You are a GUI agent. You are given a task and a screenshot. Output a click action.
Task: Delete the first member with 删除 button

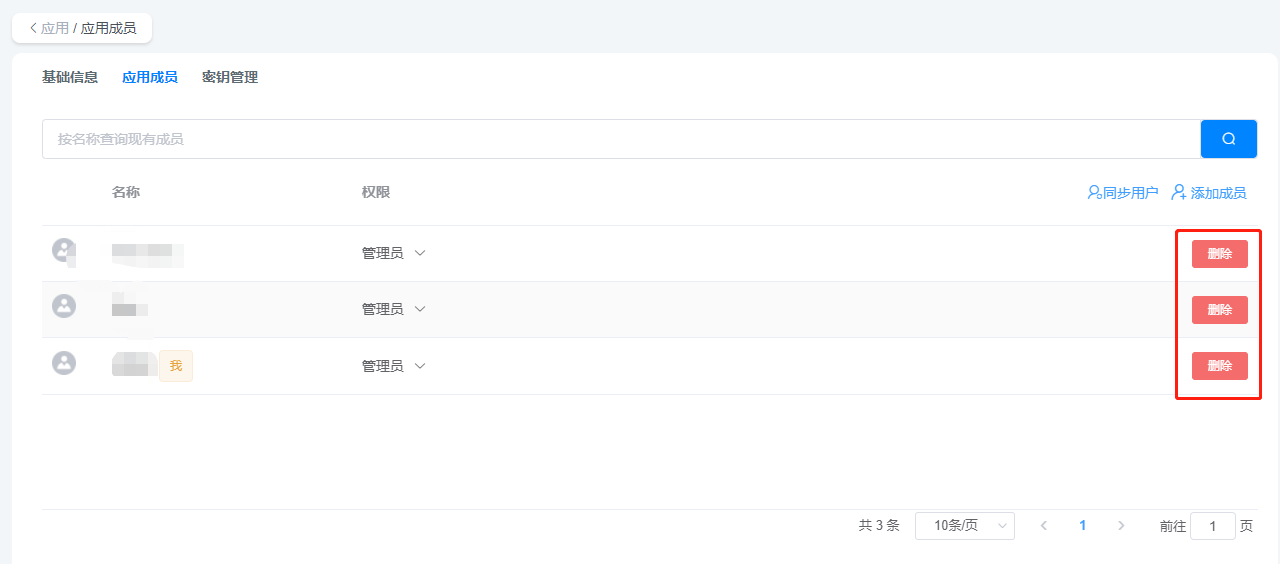click(x=1220, y=254)
